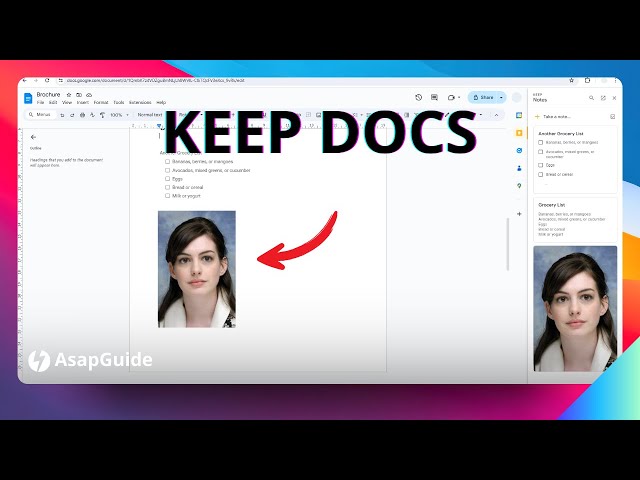Open the Format menu
This screenshot has height=480, width=640.
point(101,102)
